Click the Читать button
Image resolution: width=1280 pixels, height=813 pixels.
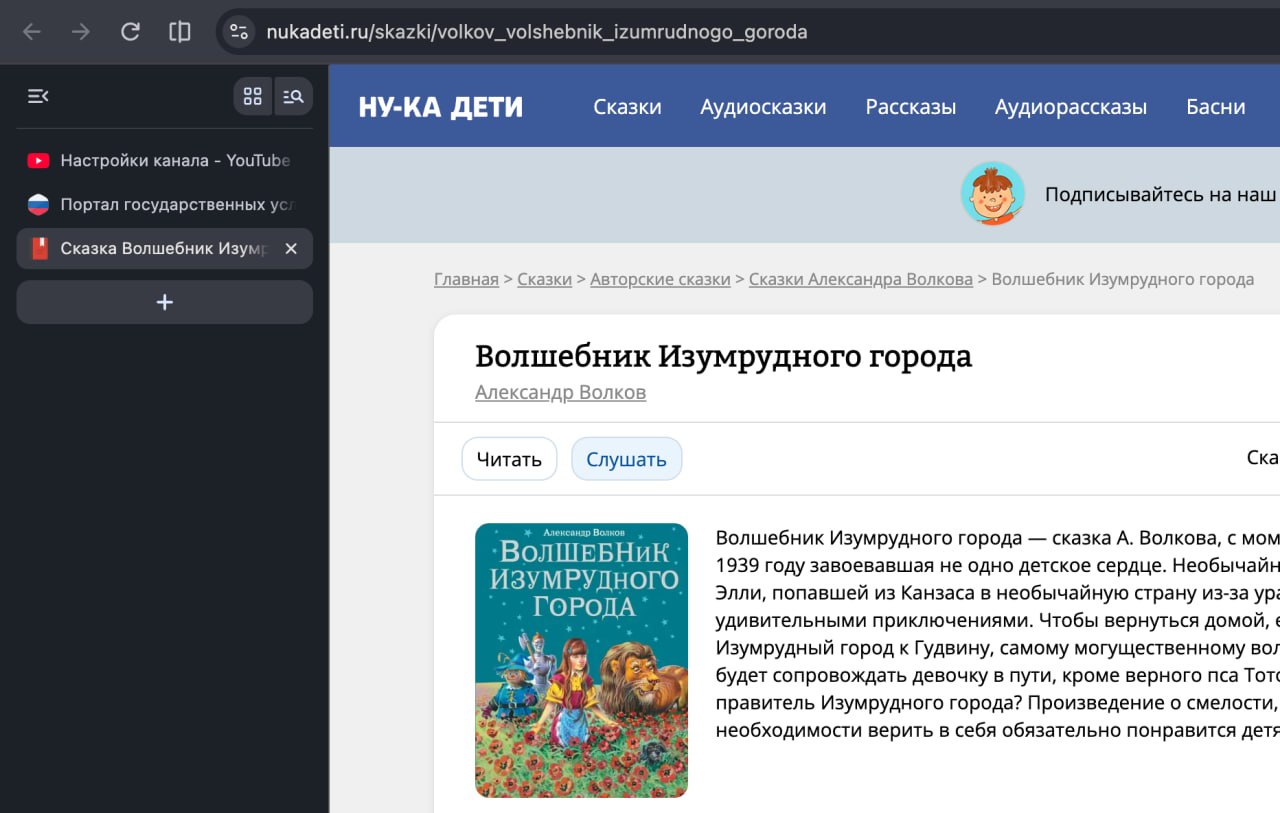[509, 459]
